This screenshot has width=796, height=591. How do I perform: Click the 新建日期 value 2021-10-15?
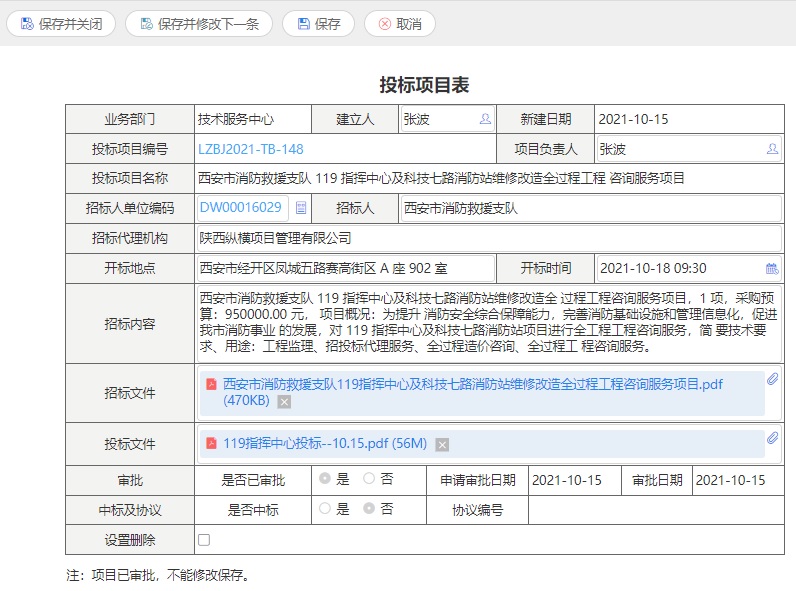(634, 119)
